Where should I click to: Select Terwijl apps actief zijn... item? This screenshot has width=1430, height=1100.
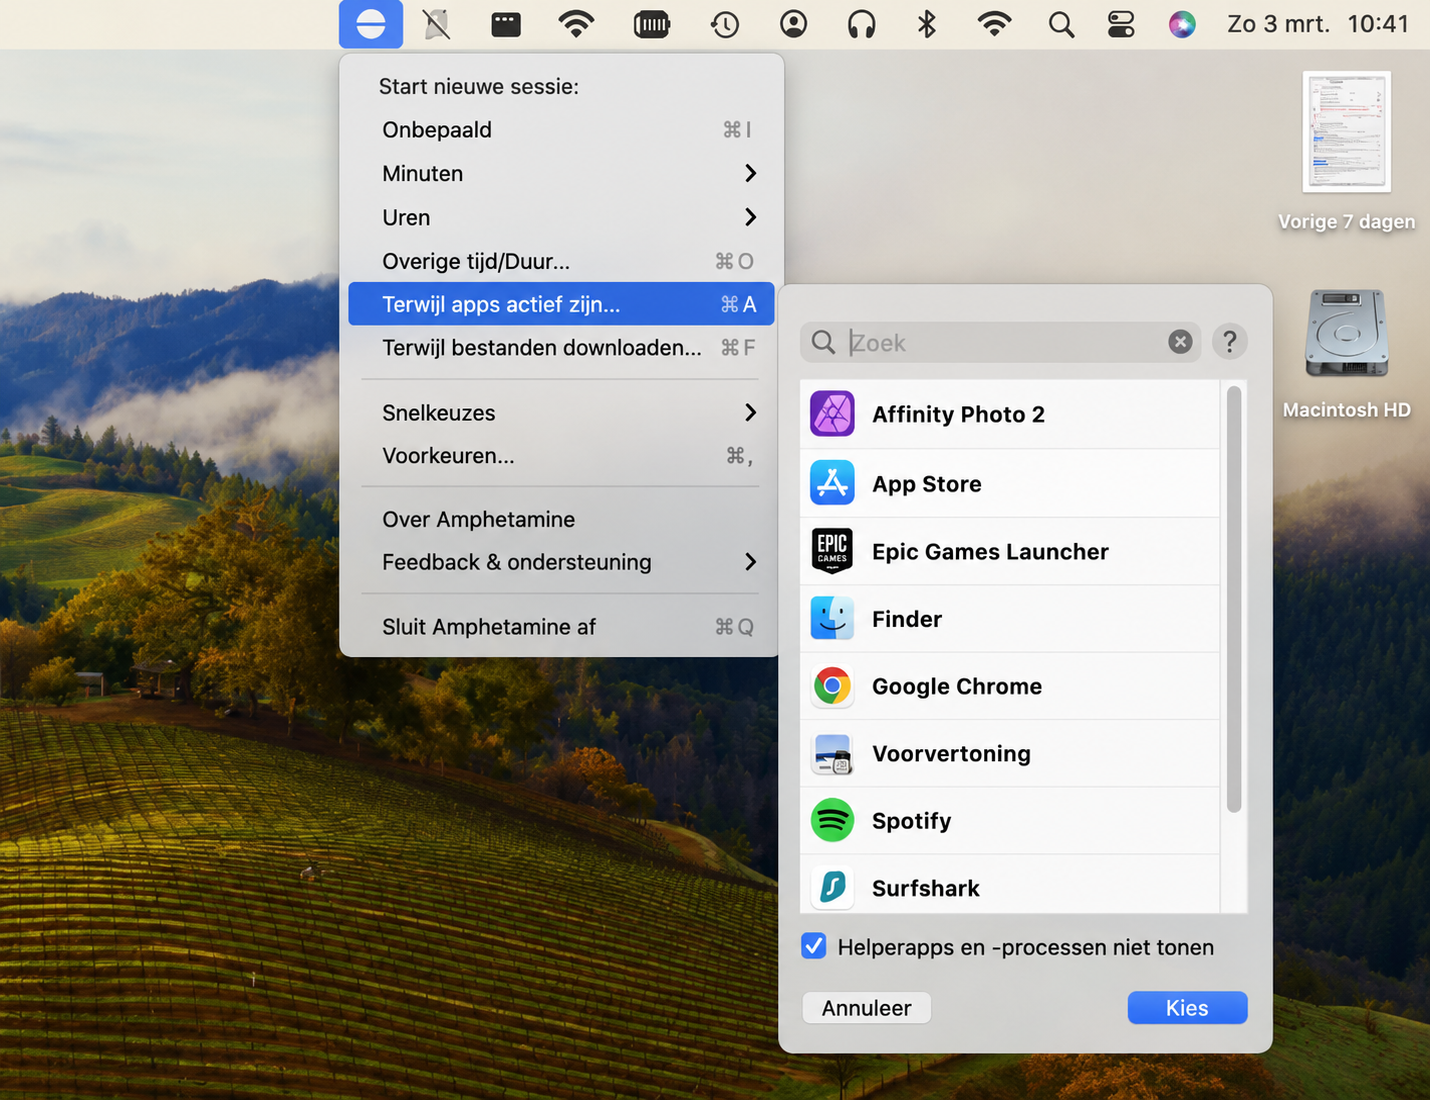tap(561, 304)
